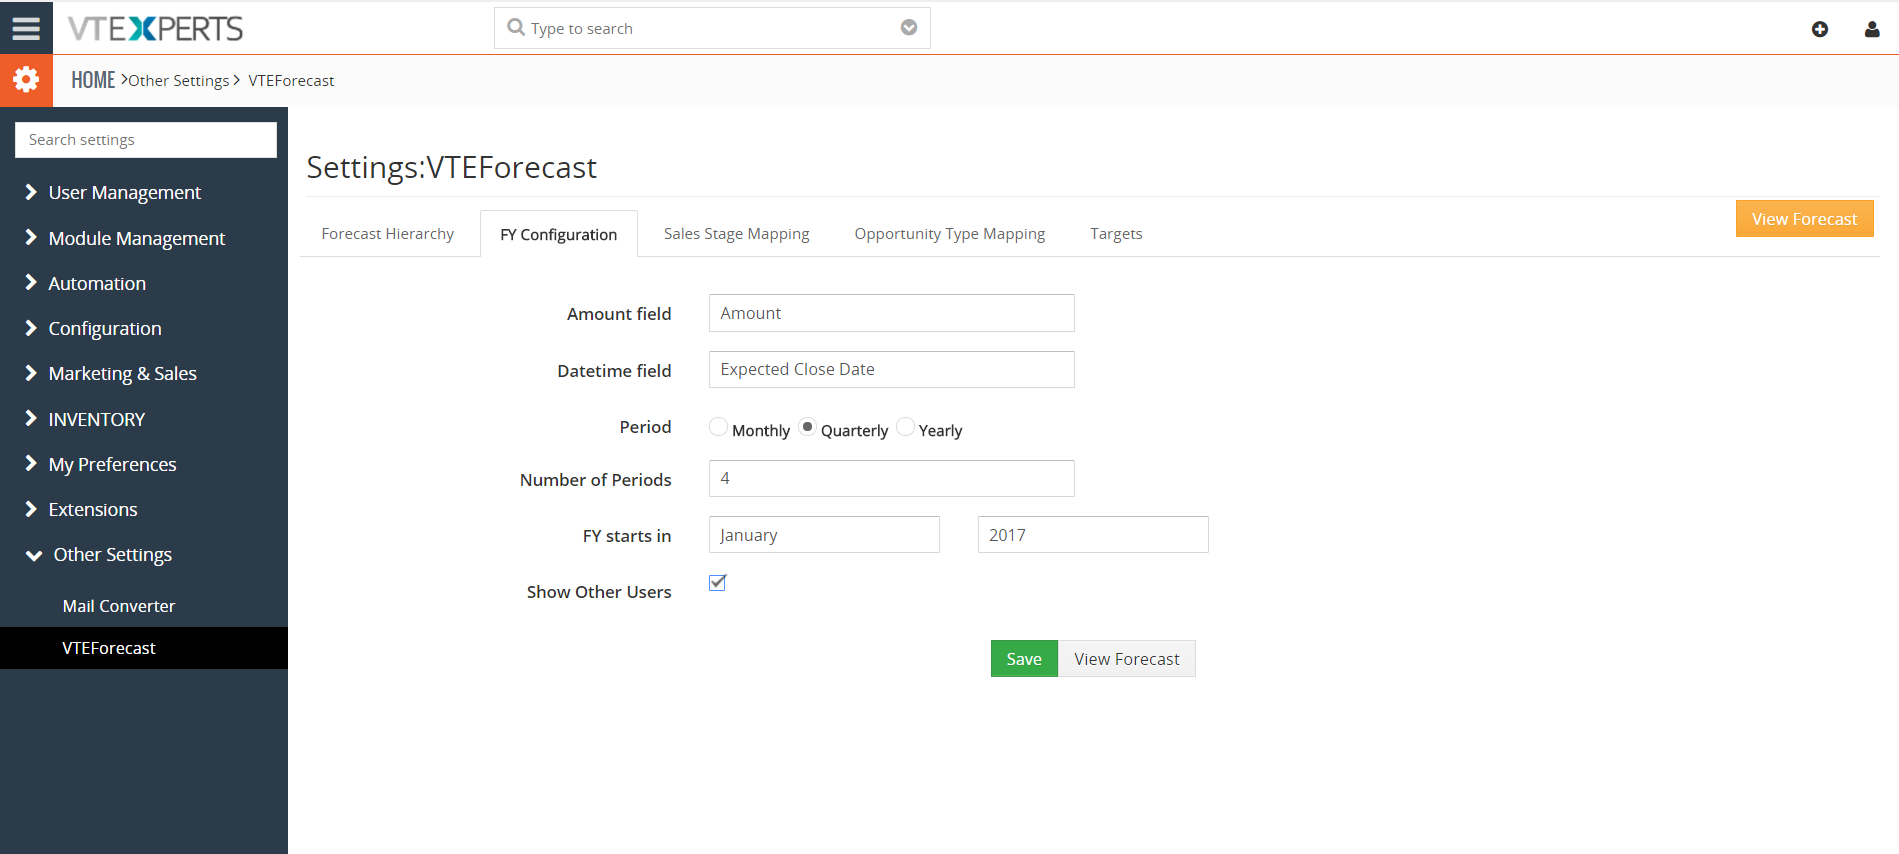
Task: Select Yearly period radio button
Action: [905, 427]
